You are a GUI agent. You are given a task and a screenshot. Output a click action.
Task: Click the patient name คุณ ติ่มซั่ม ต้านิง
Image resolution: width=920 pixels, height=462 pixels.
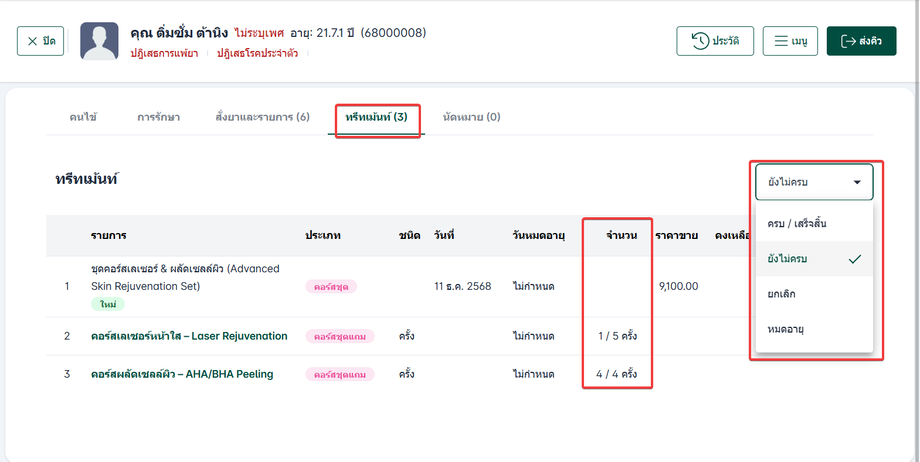coord(179,33)
